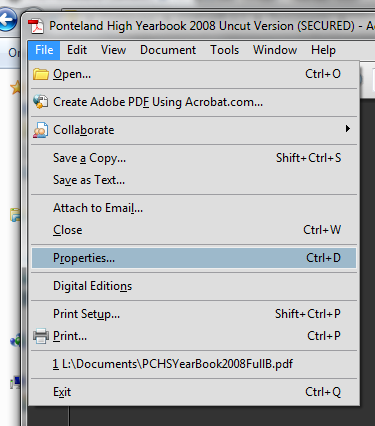Click the Adobe PDF icon in title bar

(x=36, y=26)
